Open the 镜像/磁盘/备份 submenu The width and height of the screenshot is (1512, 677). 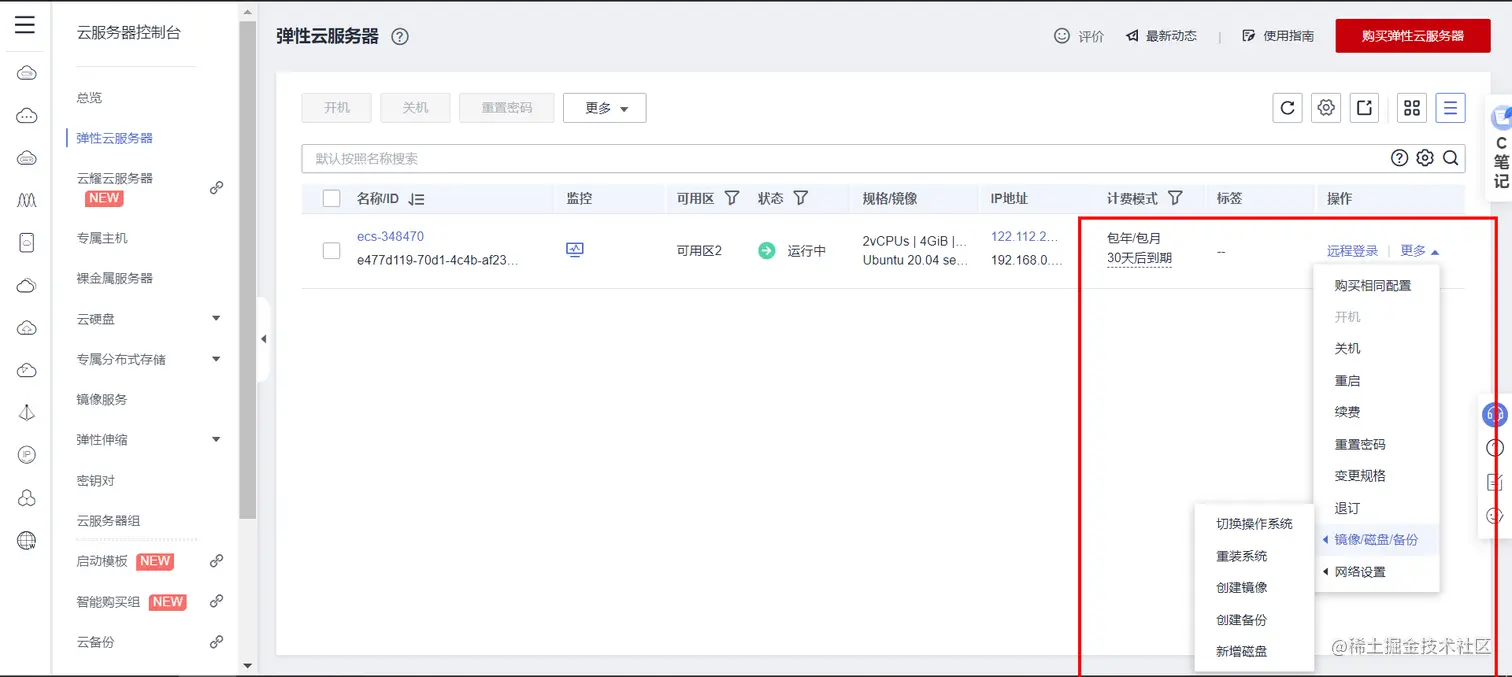click(x=1376, y=540)
